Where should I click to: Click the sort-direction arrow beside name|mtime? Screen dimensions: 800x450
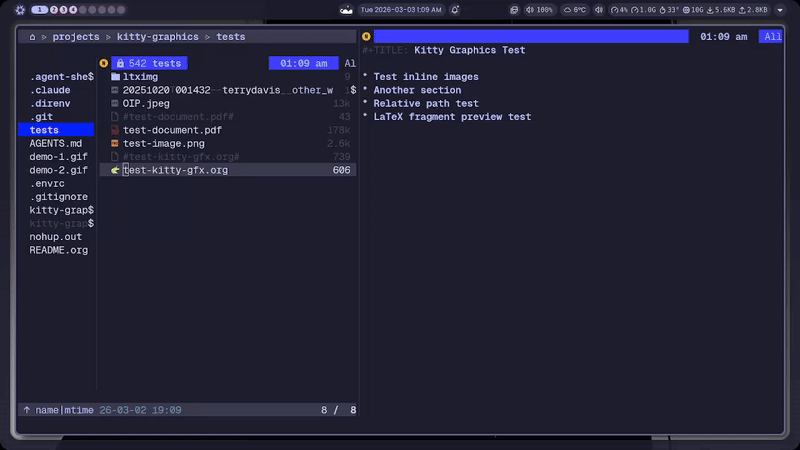tap(27, 410)
